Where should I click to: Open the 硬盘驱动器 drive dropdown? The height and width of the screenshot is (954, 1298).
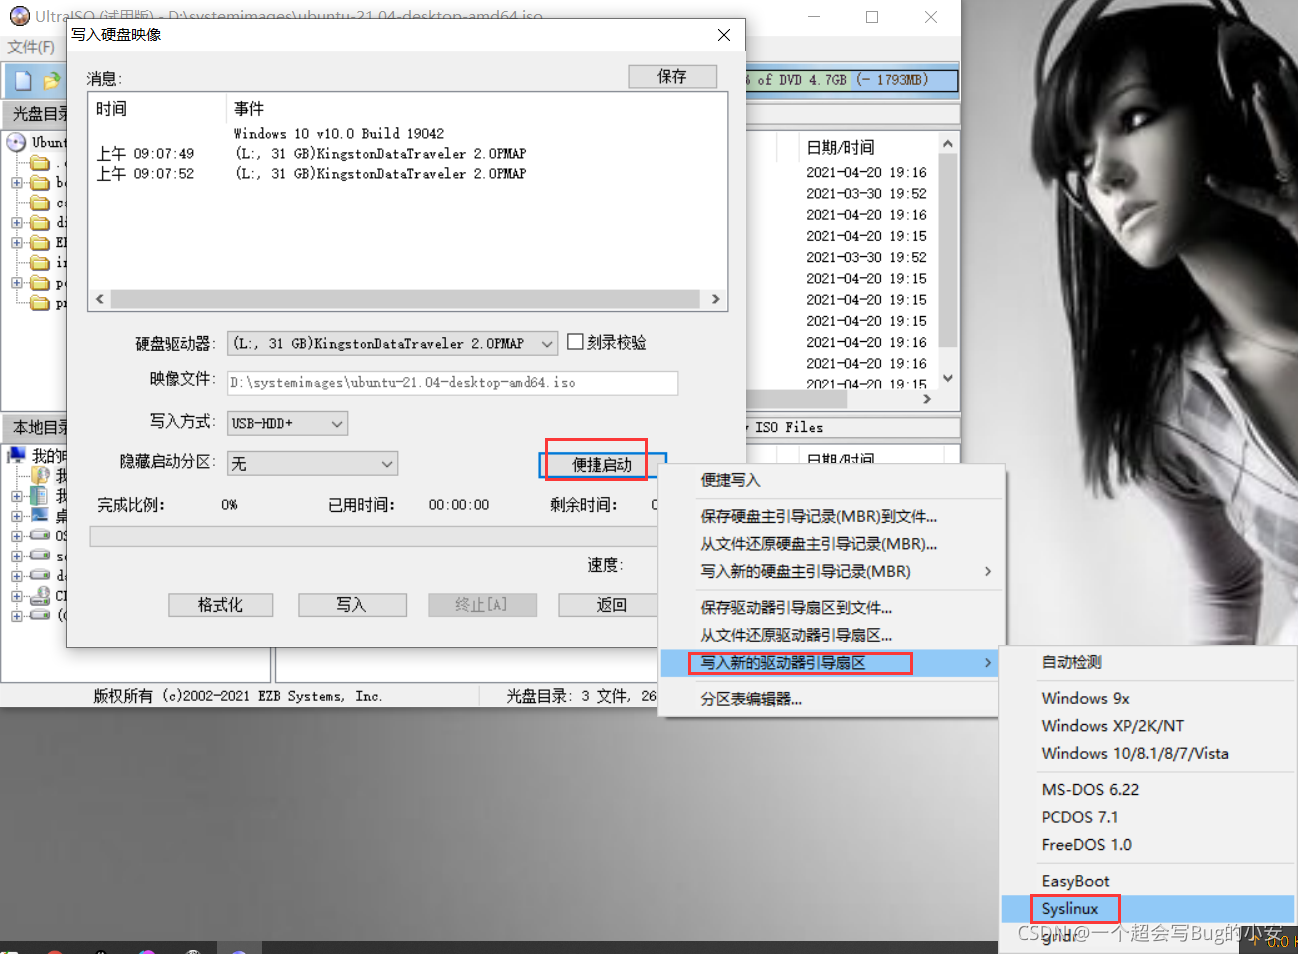[547, 343]
